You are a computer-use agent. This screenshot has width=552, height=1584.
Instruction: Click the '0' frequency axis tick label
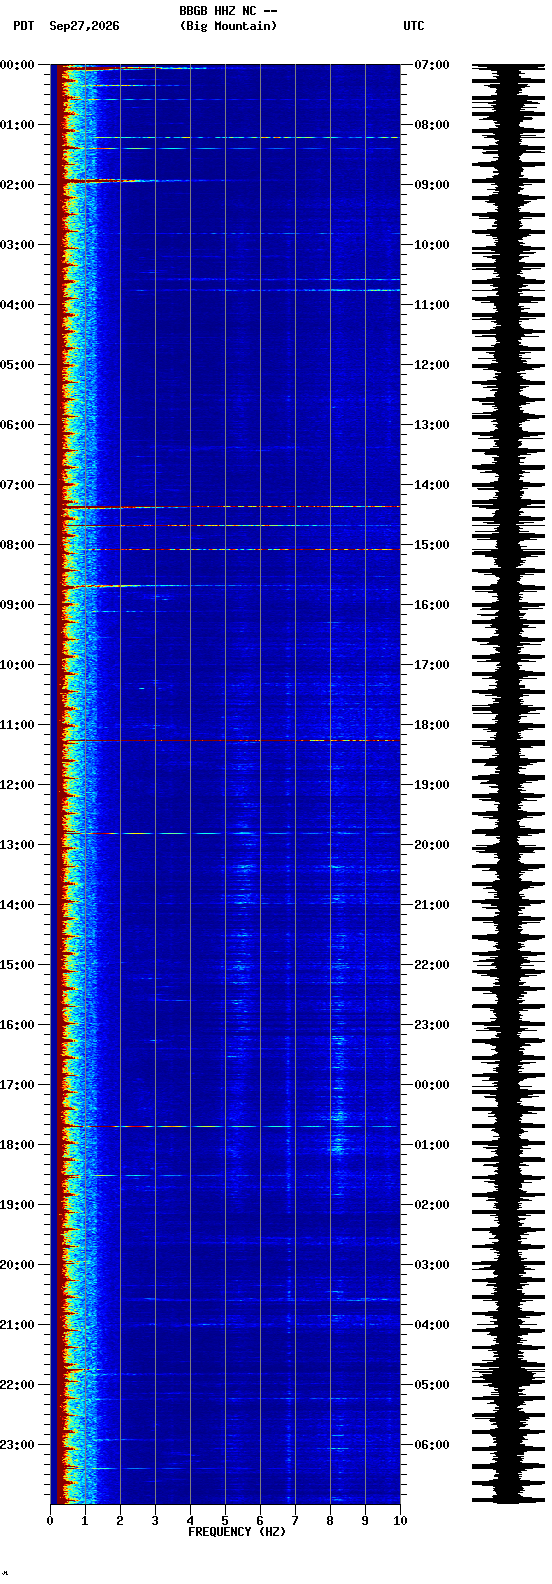pyautogui.click(x=50, y=1521)
